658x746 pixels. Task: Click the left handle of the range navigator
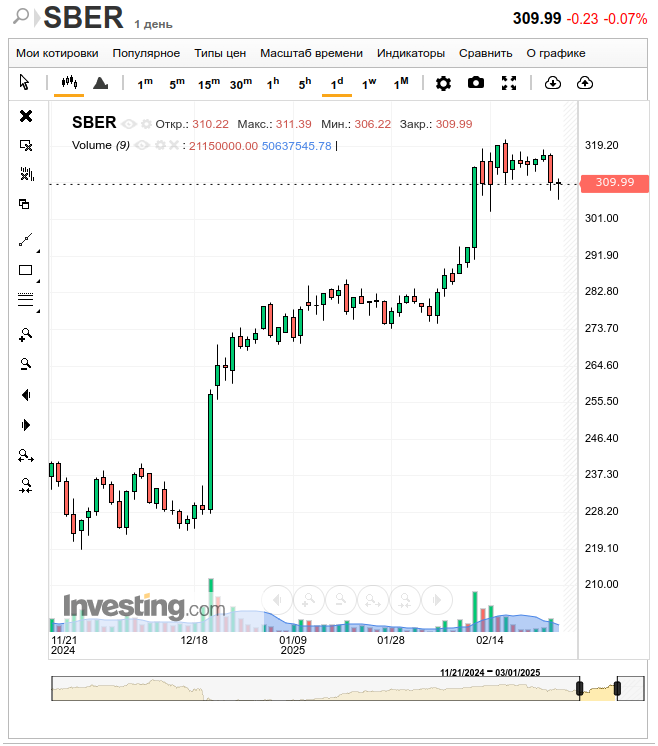(x=579, y=688)
